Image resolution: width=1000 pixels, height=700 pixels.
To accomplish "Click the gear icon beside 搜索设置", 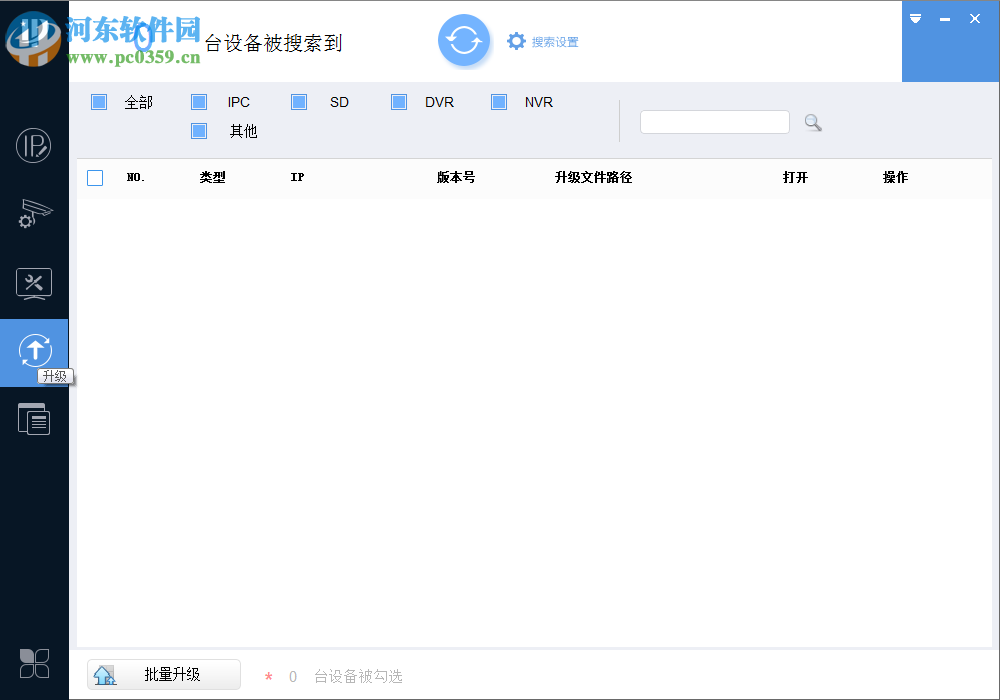I will pyautogui.click(x=516, y=41).
